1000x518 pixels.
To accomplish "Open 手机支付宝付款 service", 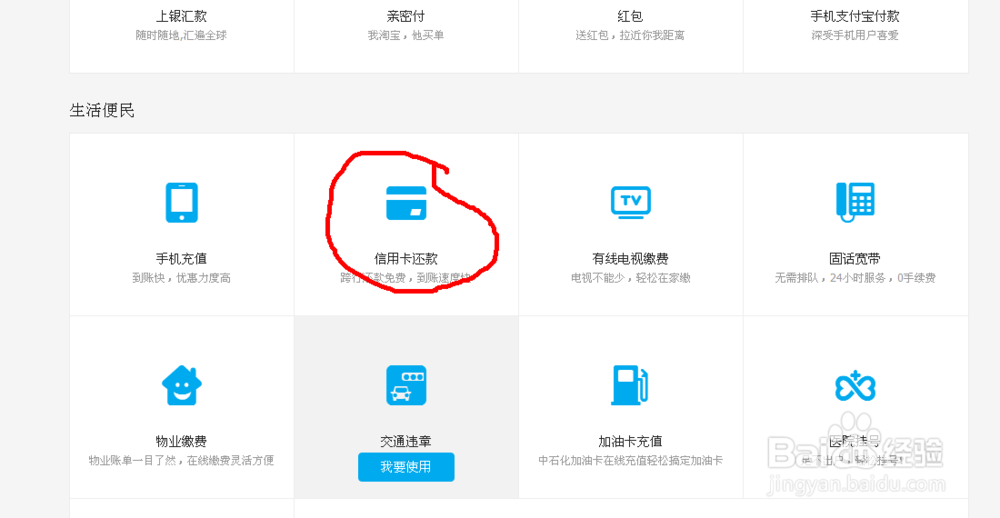I will pyautogui.click(x=855, y=17).
